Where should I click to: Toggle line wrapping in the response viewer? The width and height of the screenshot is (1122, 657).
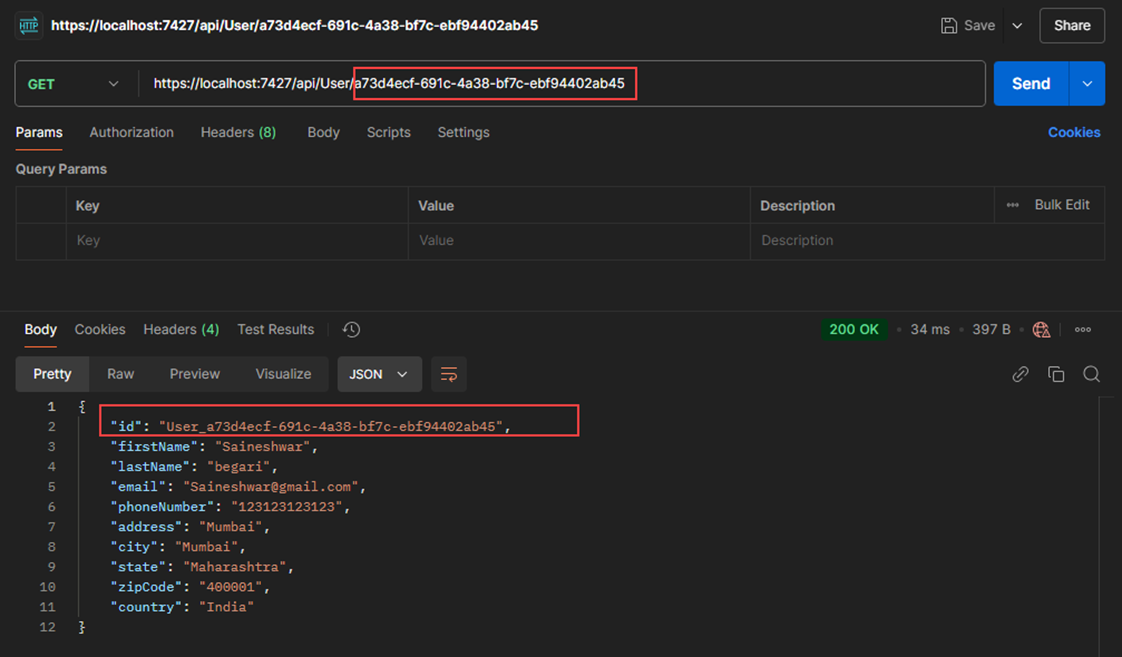click(448, 373)
